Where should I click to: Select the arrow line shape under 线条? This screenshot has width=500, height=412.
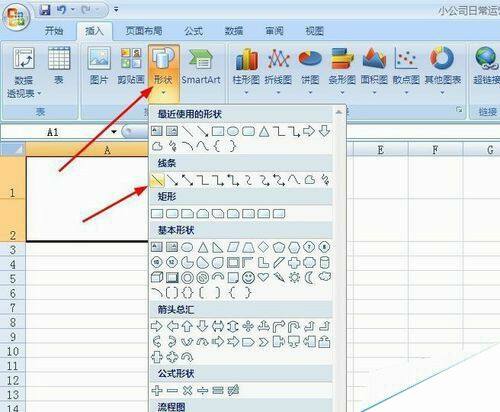pyautogui.click(x=172, y=180)
